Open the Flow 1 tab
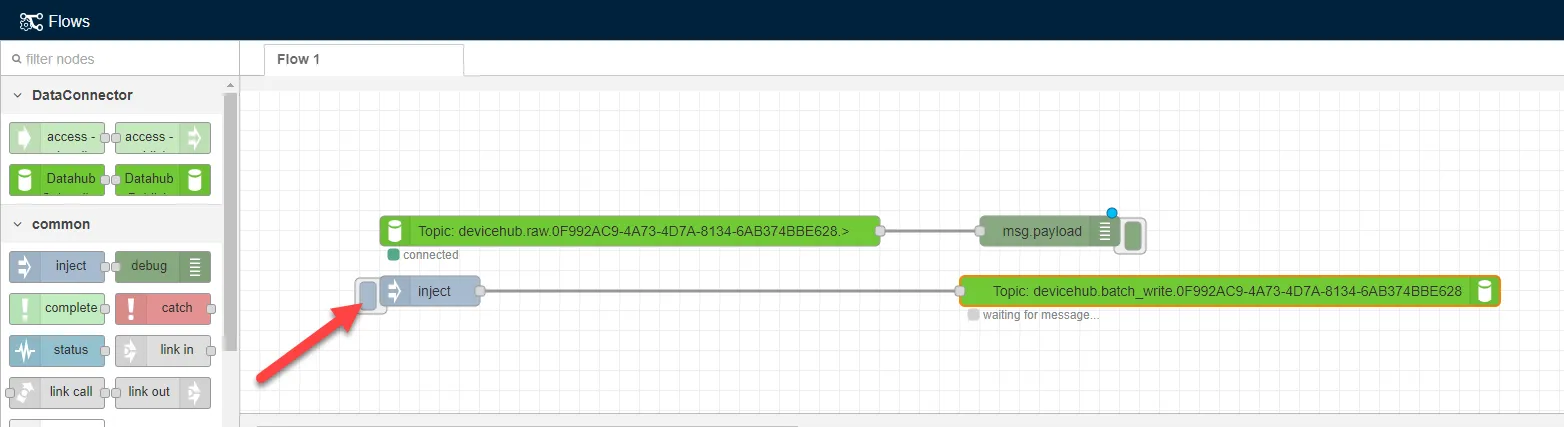 pos(364,59)
